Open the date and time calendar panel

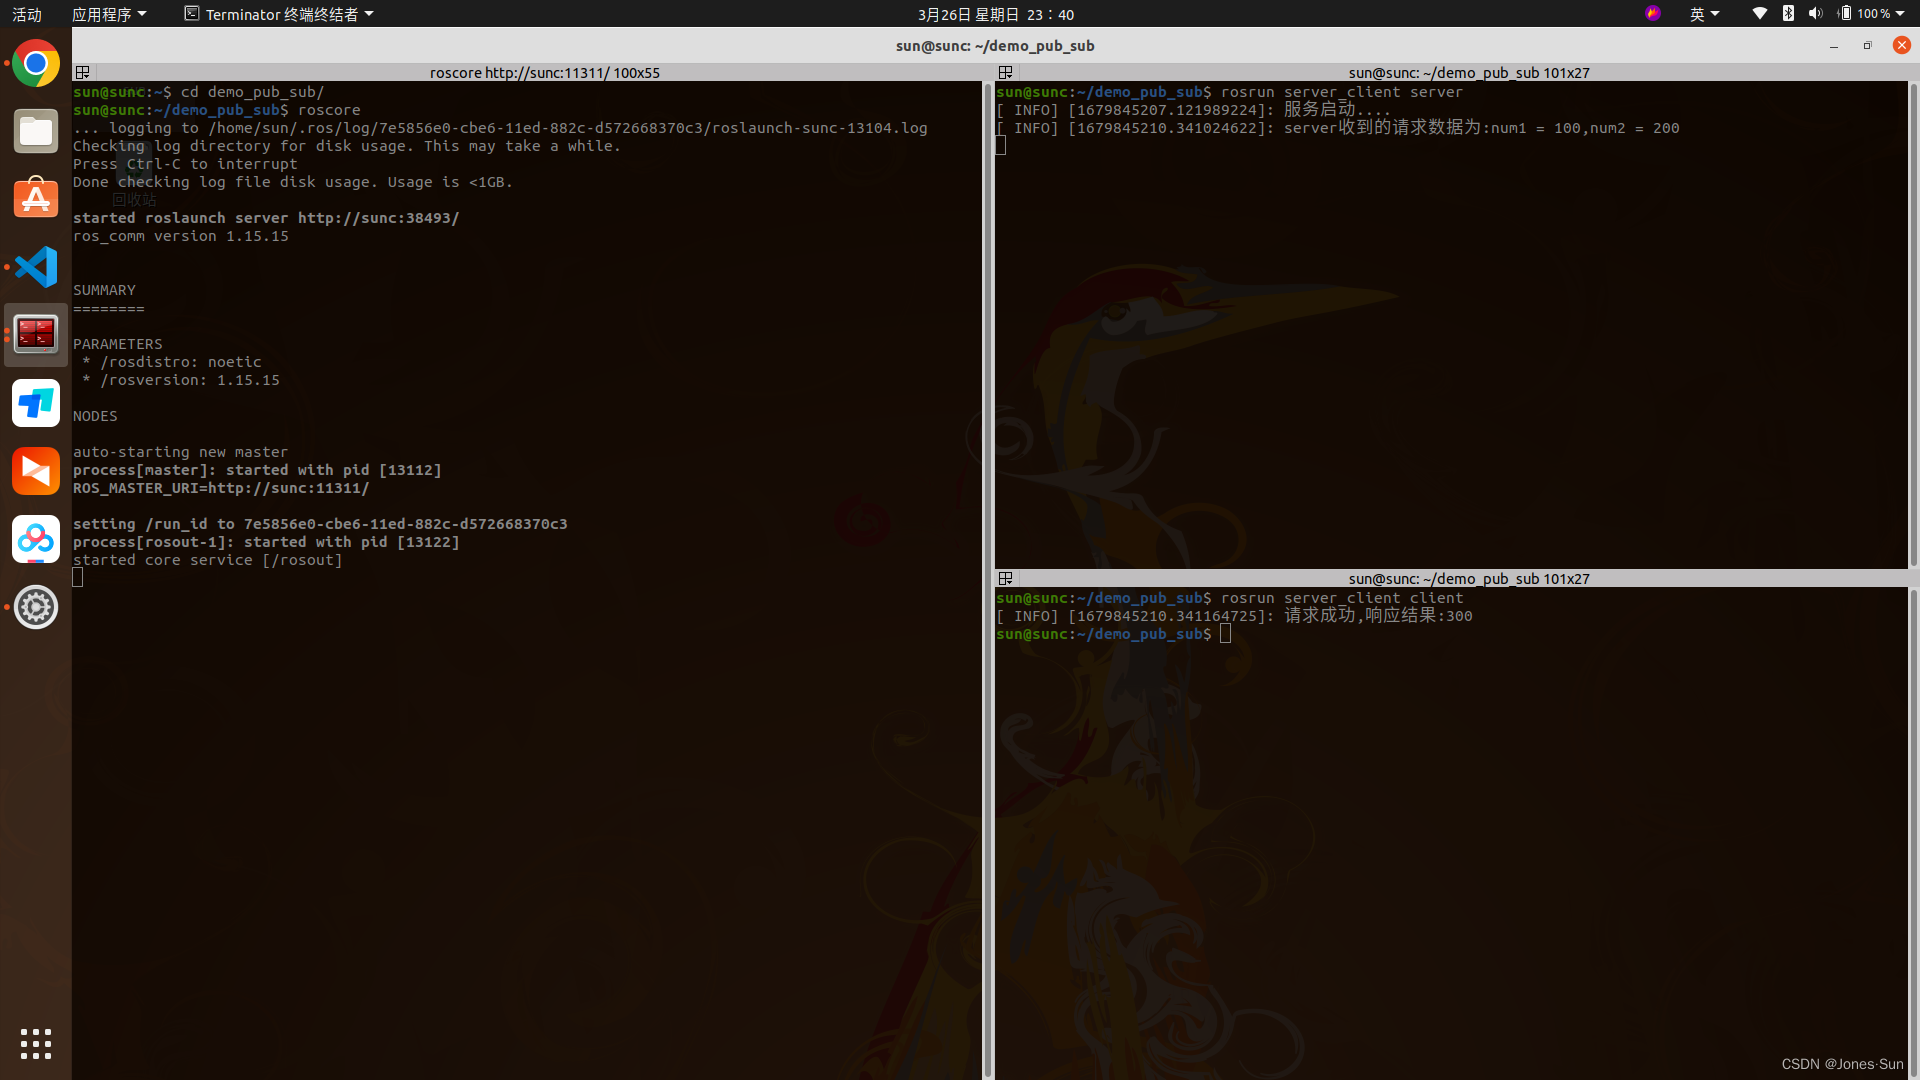click(995, 14)
